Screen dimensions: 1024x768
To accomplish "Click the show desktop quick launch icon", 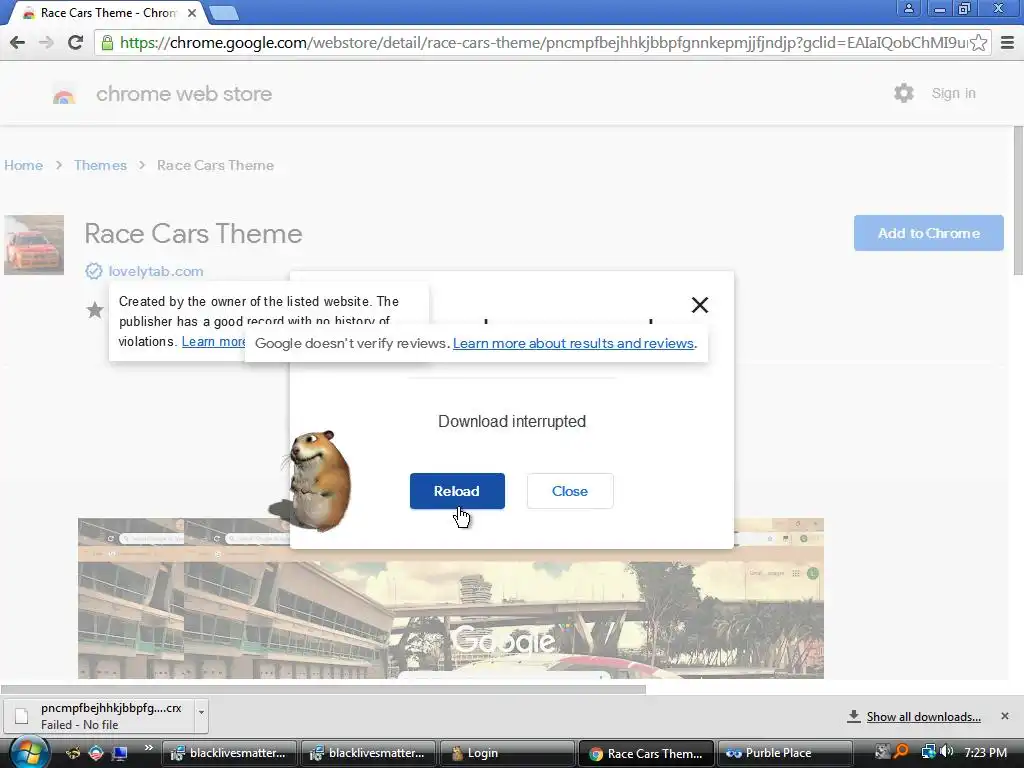I will [x=120, y=753].
